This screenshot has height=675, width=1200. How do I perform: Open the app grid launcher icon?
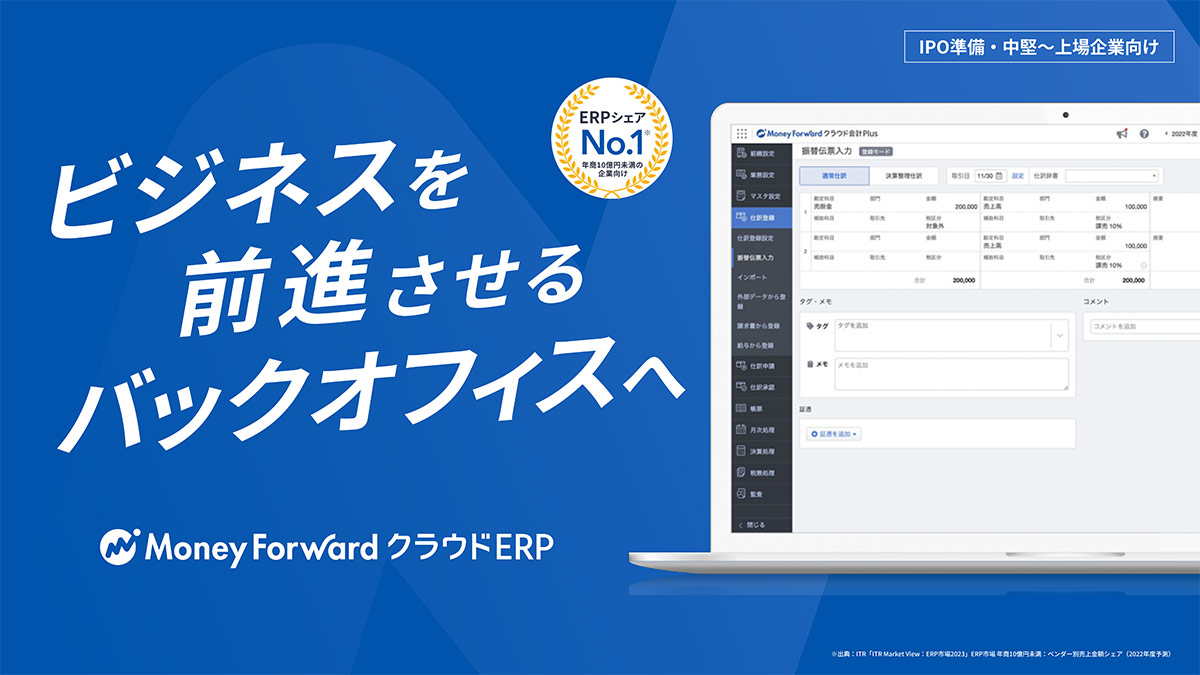pos(741,133)
